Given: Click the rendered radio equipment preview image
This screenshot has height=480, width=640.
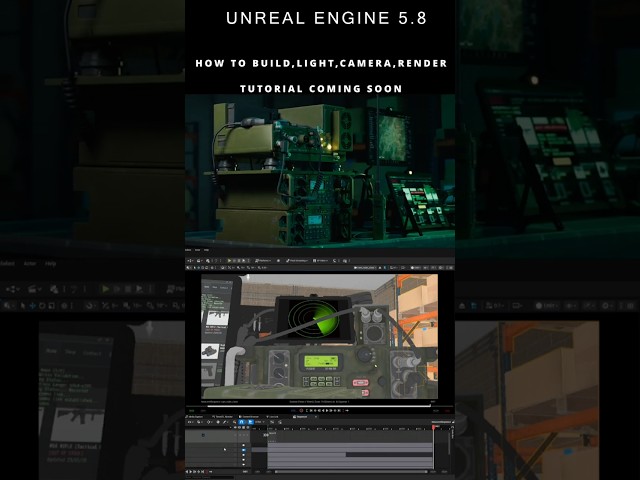Looking at the screenshot, I should pyautogui.click(x=320, y=170).
